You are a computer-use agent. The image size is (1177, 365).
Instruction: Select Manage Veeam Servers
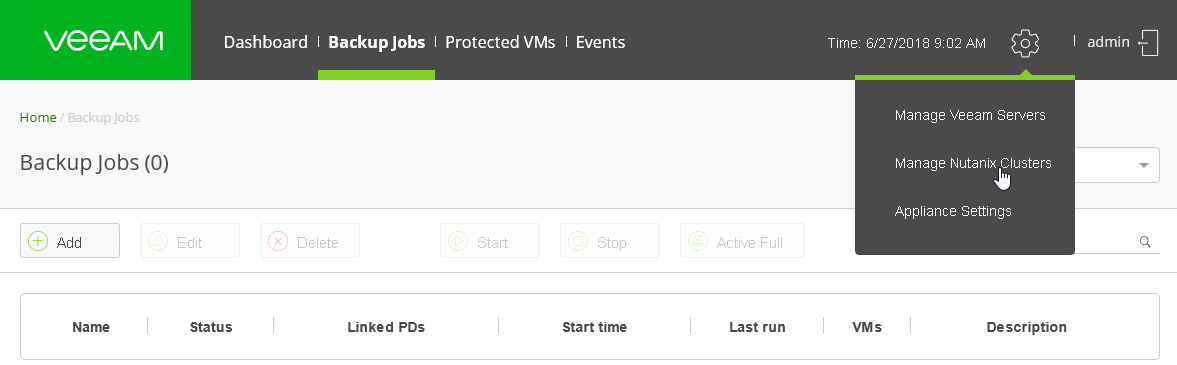970,115
